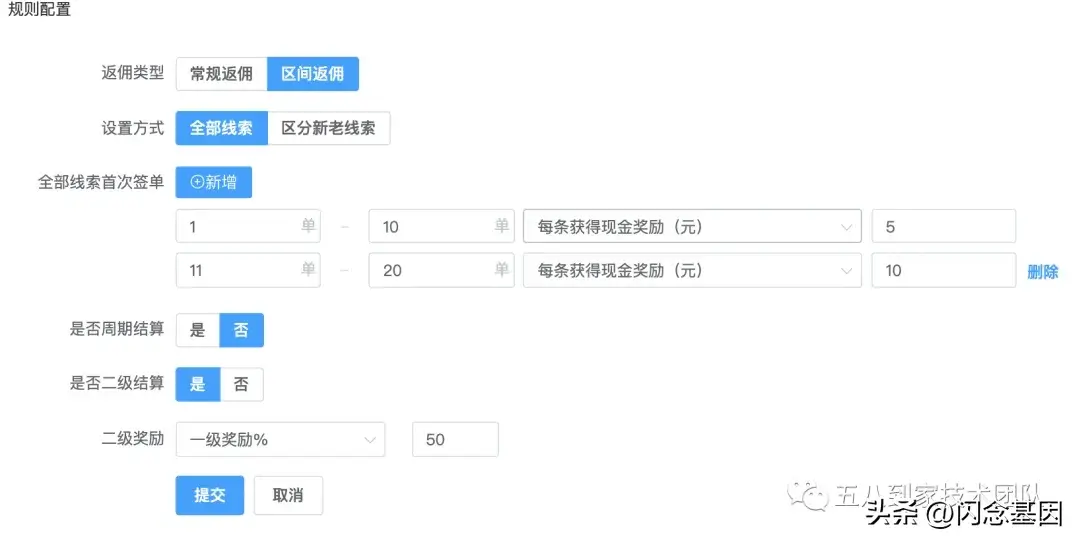The height and width of the screenshot is (543, 1080).
Task: Click chevron arrow of first reward dropdown
Action: pyautogui.click(x=846, y=227)
